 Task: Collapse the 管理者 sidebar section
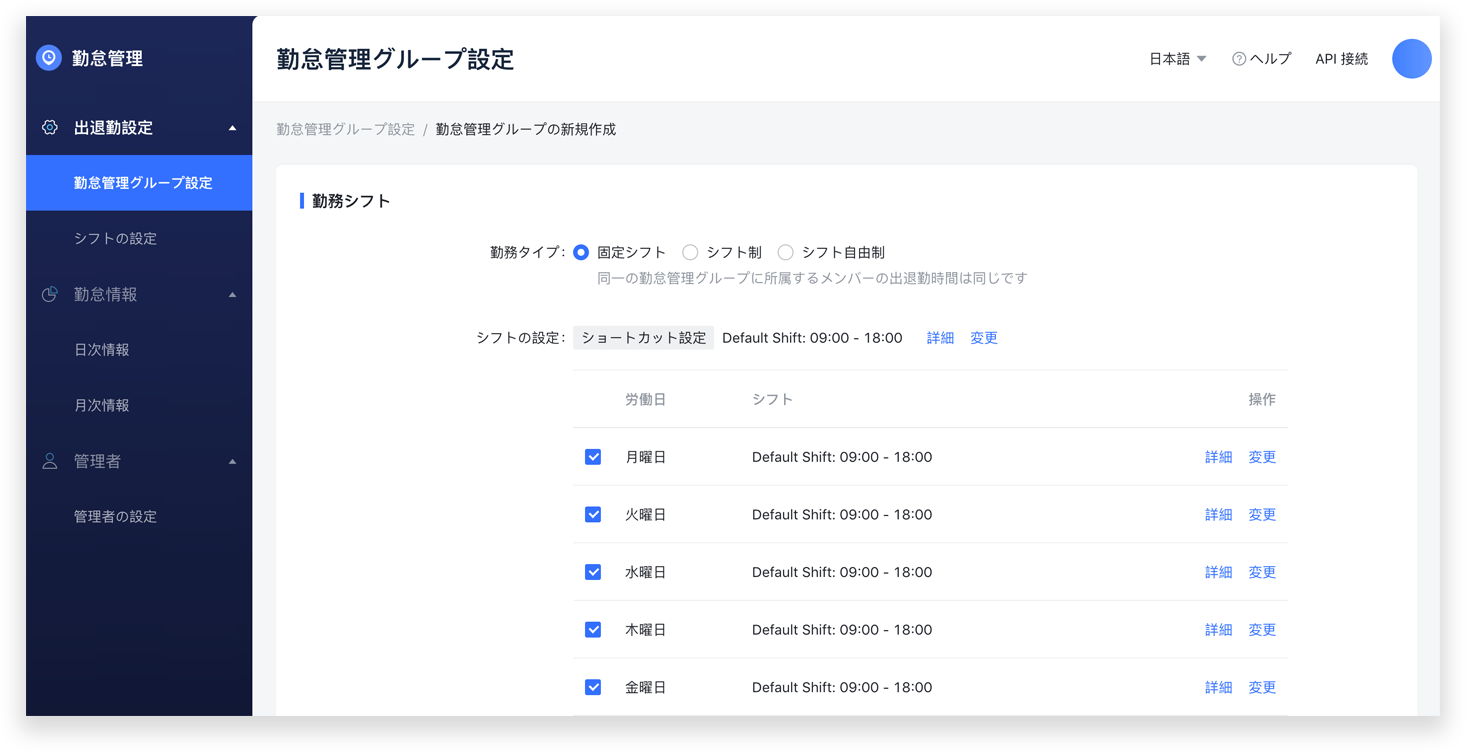(x=233, y=462)
